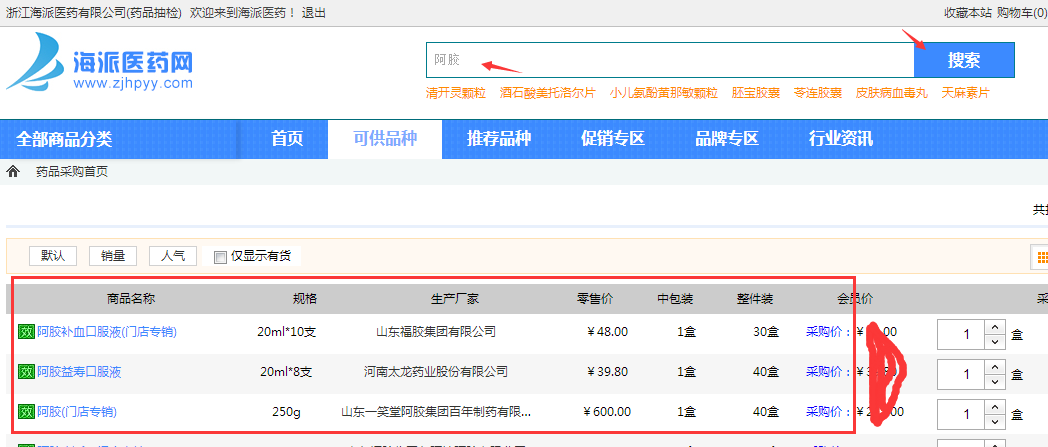This screenshot has width=1048, height=447.
Task: Increase quantity for 阿胶益寿口服液
Action: coord(995,366)
